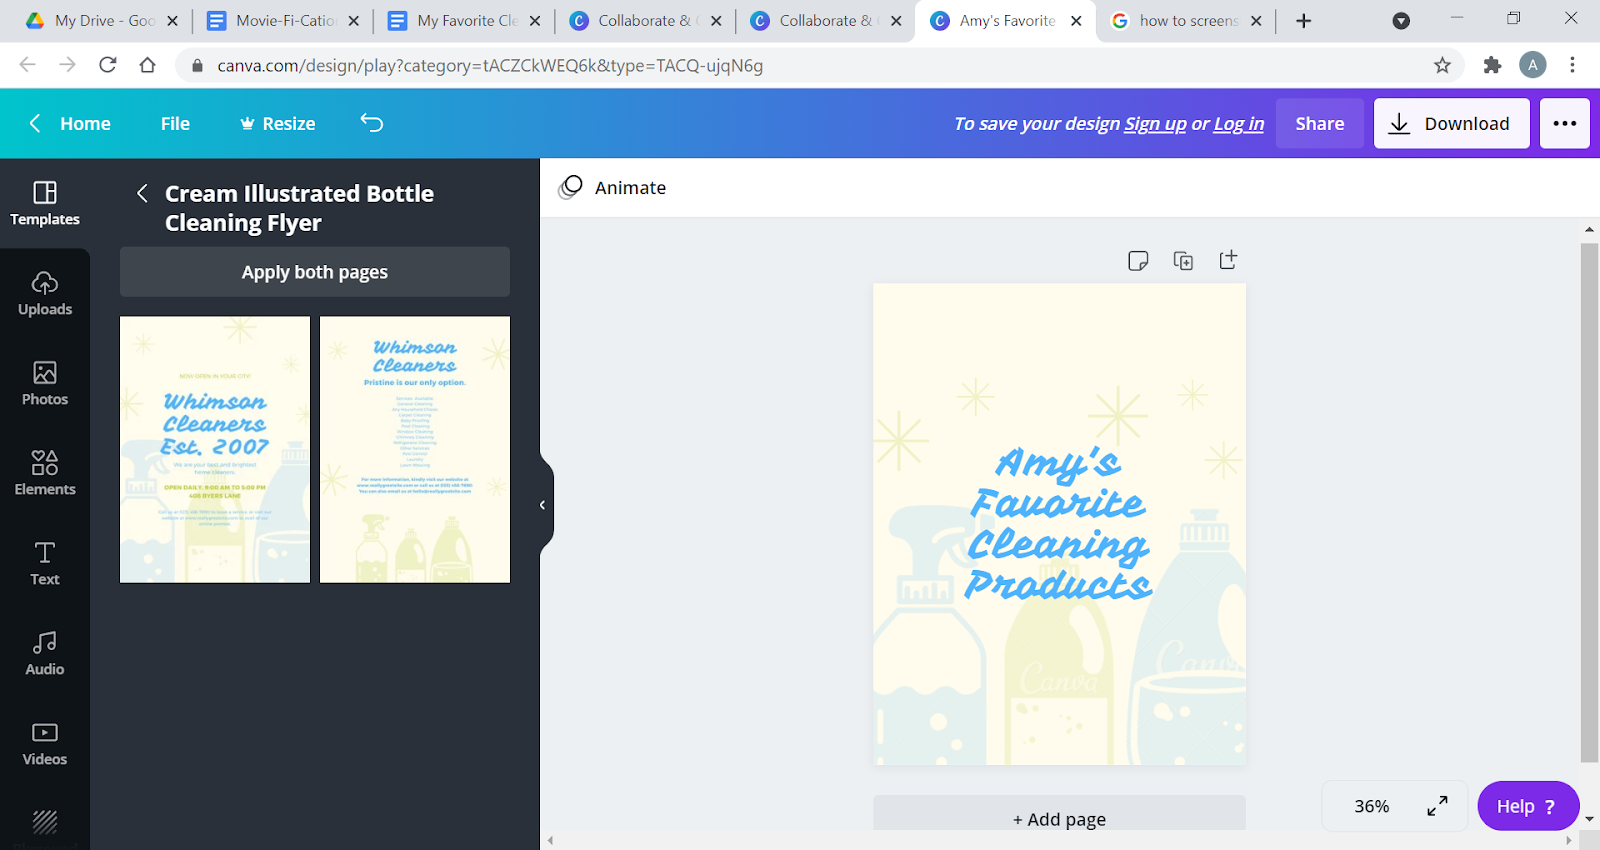Go back from template details

point(142,193)
